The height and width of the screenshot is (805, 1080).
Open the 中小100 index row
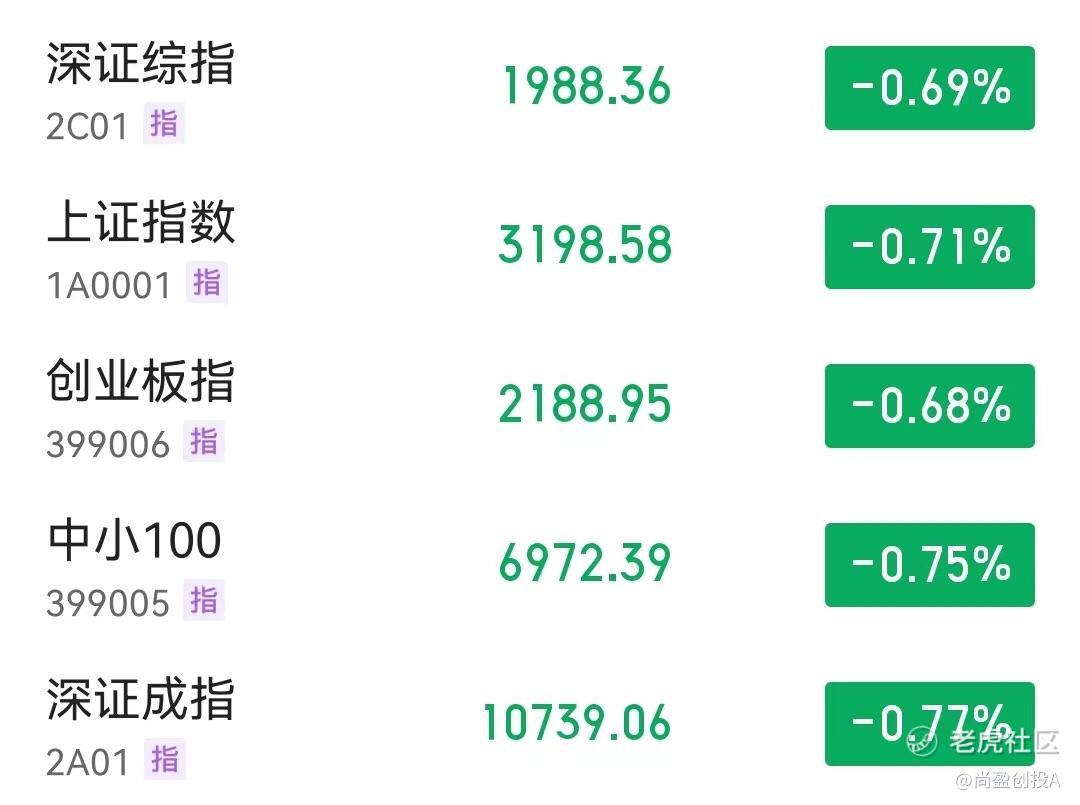click(540, 566)
